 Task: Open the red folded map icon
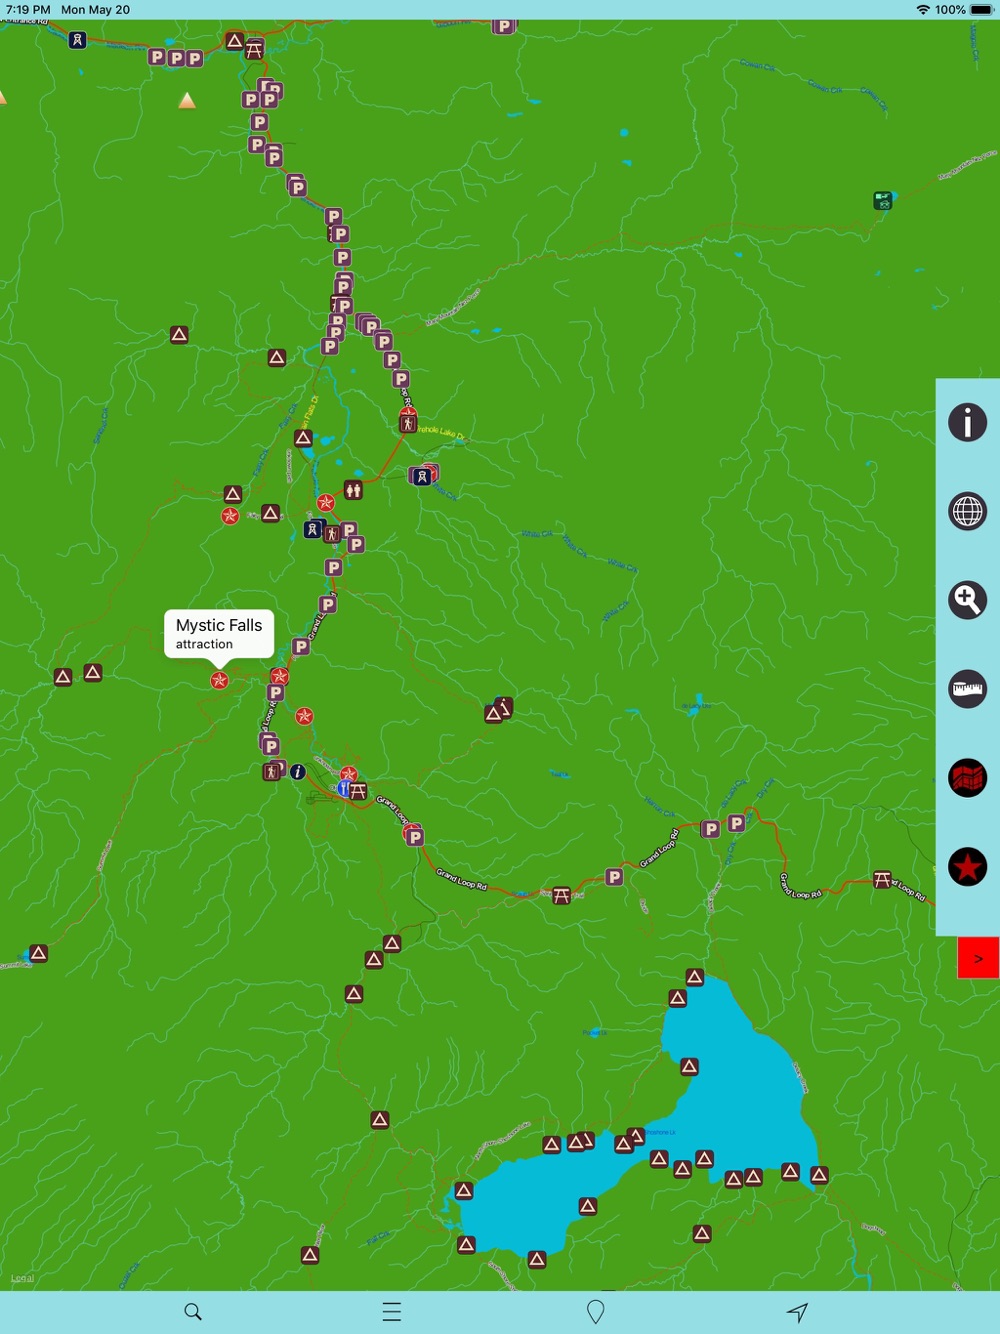tap(967, 778)
